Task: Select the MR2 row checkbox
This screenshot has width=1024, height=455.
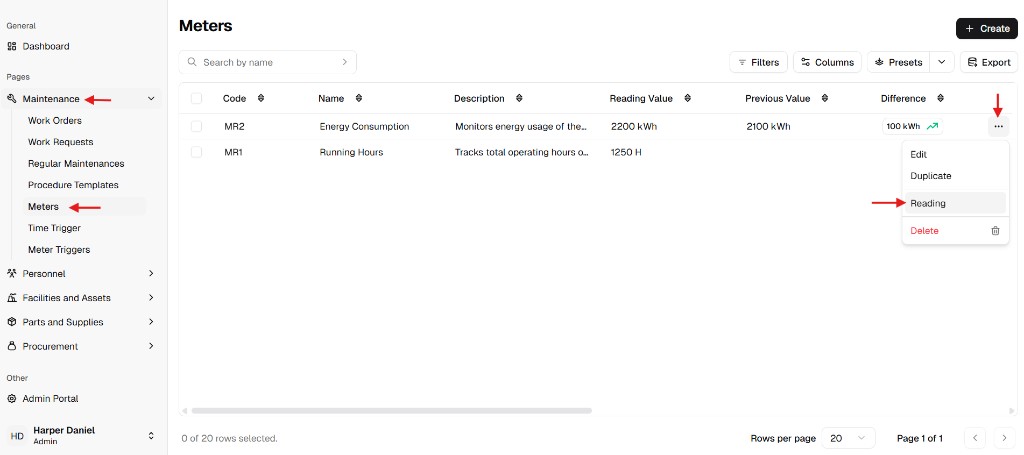Action: [197, 126]
